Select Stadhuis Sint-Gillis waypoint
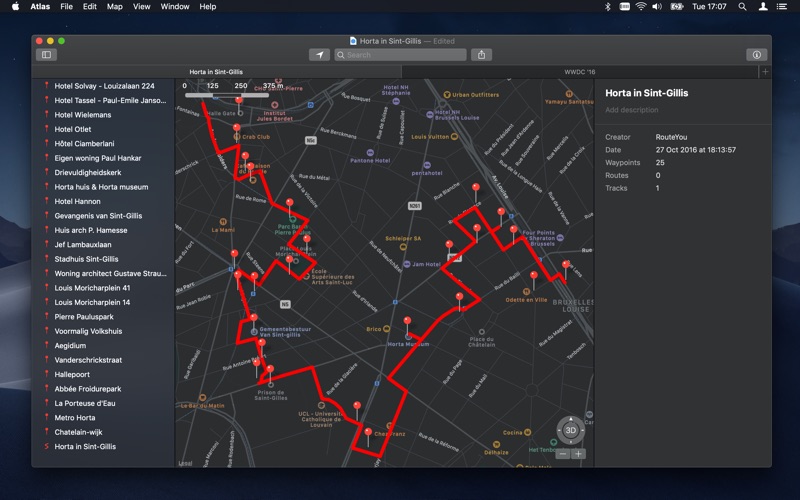This screenshot has width=800, height=500. (103, 259)
